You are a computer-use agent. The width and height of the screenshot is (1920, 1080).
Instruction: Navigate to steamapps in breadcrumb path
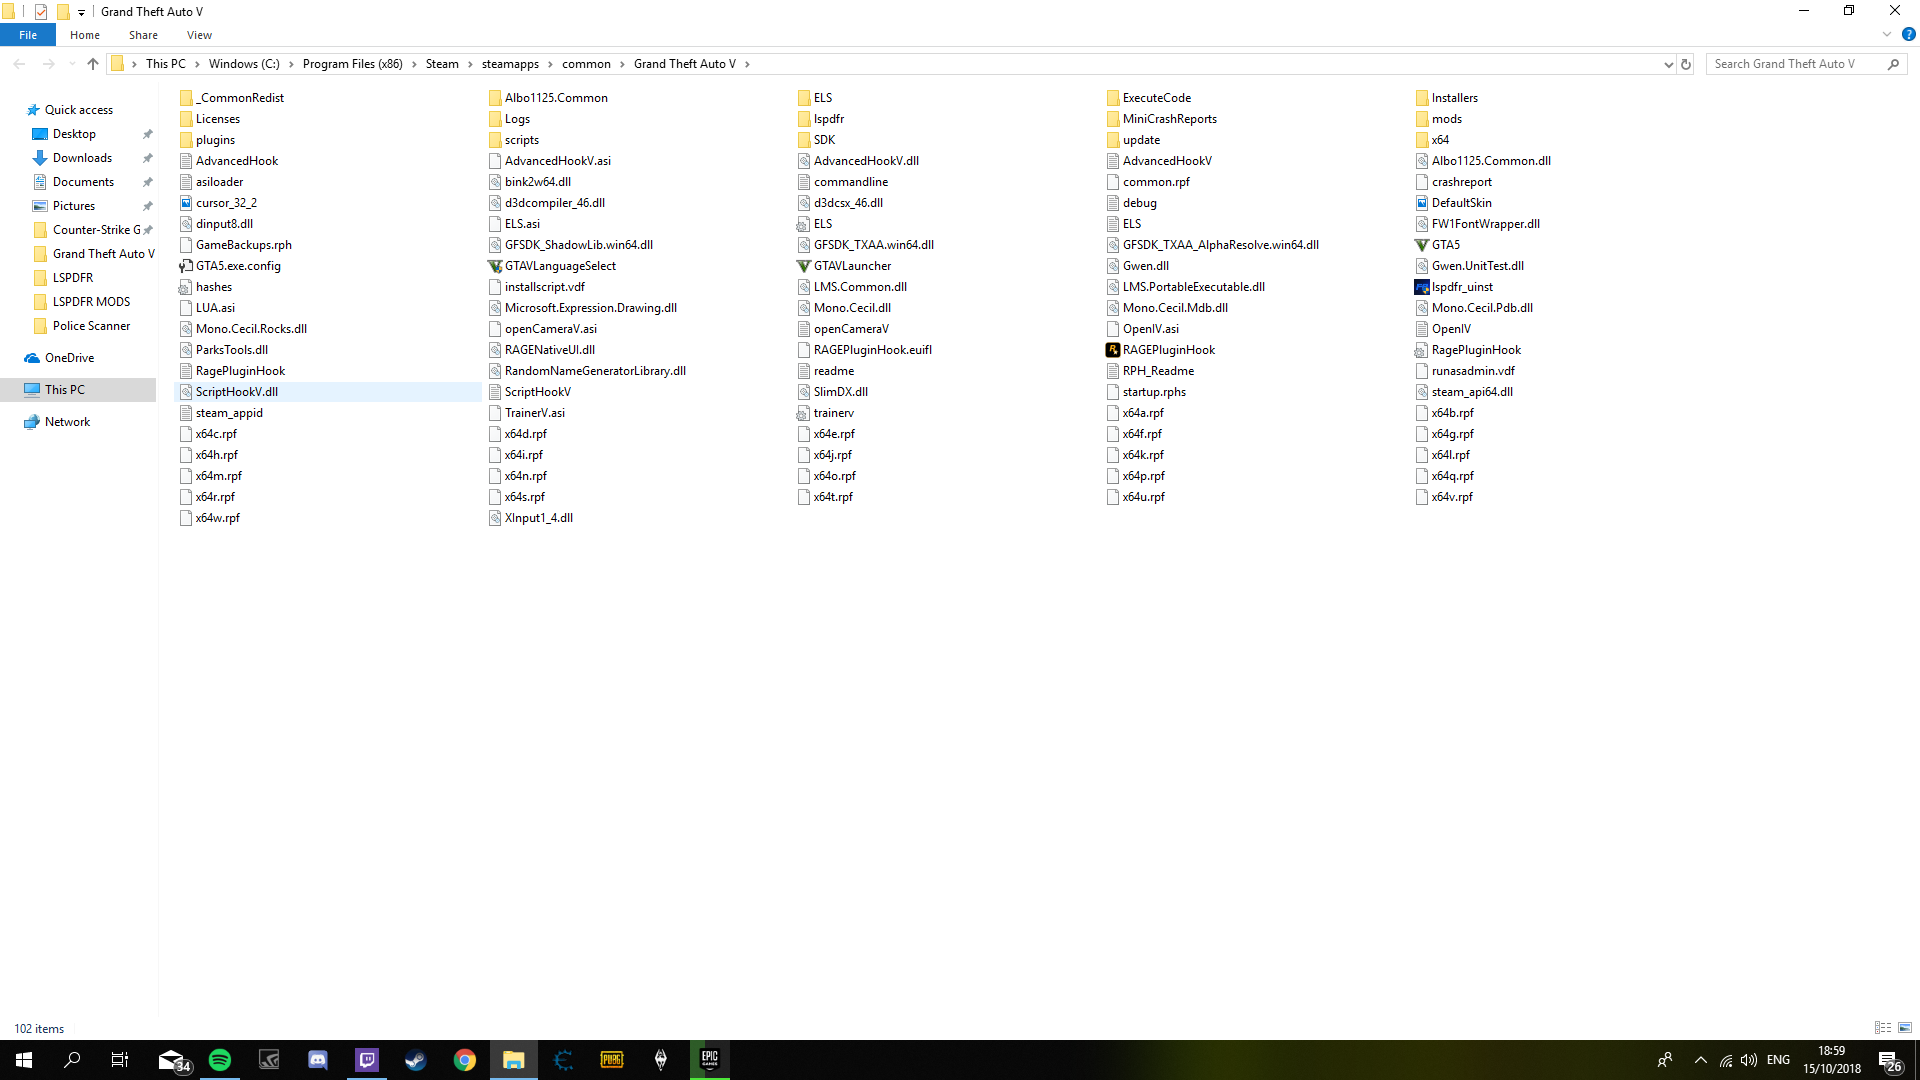pos(510,64)
